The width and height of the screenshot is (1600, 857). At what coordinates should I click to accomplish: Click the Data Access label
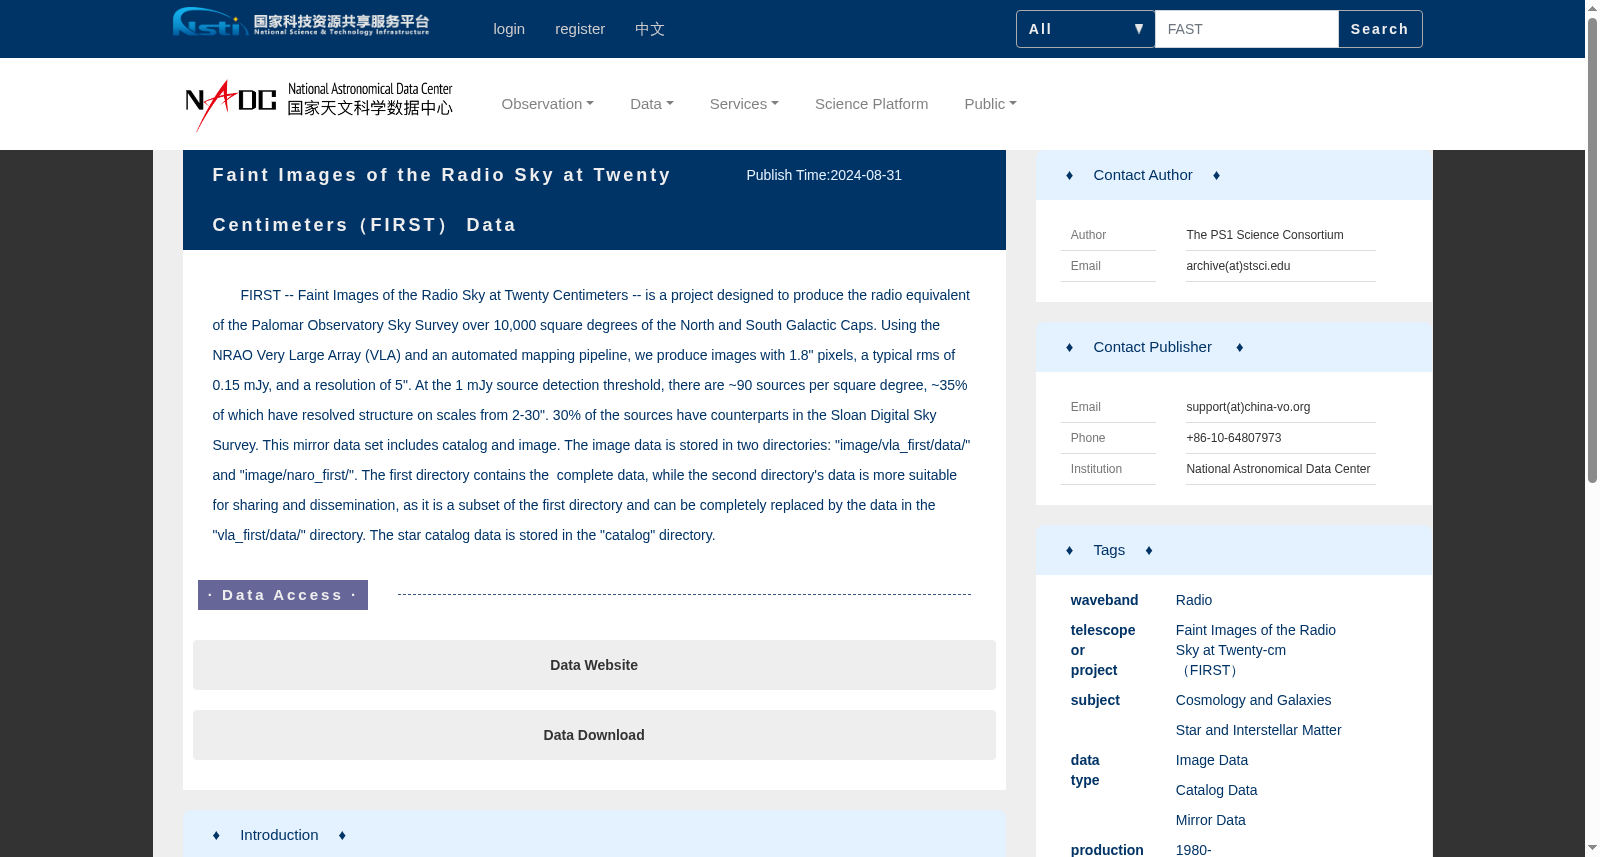283,595
